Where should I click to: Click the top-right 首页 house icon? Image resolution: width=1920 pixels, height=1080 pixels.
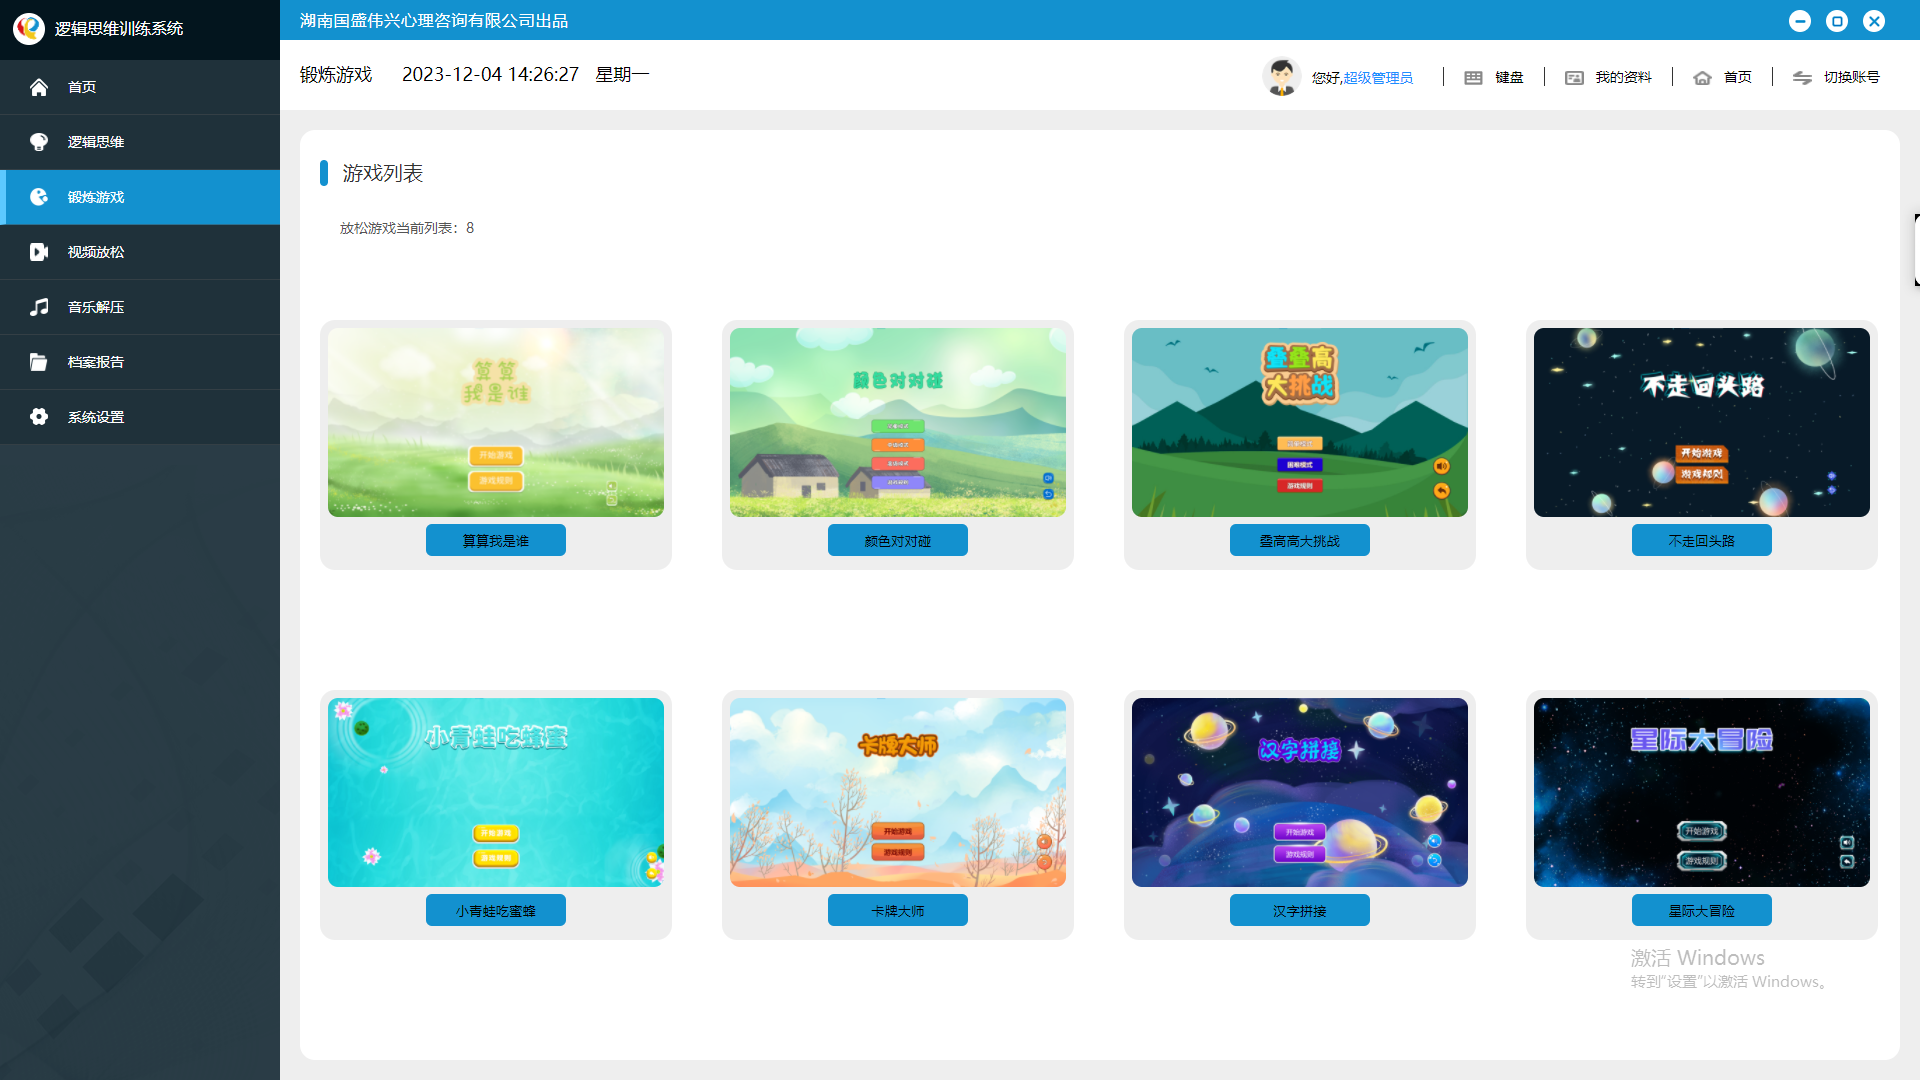click(1702, 78)
